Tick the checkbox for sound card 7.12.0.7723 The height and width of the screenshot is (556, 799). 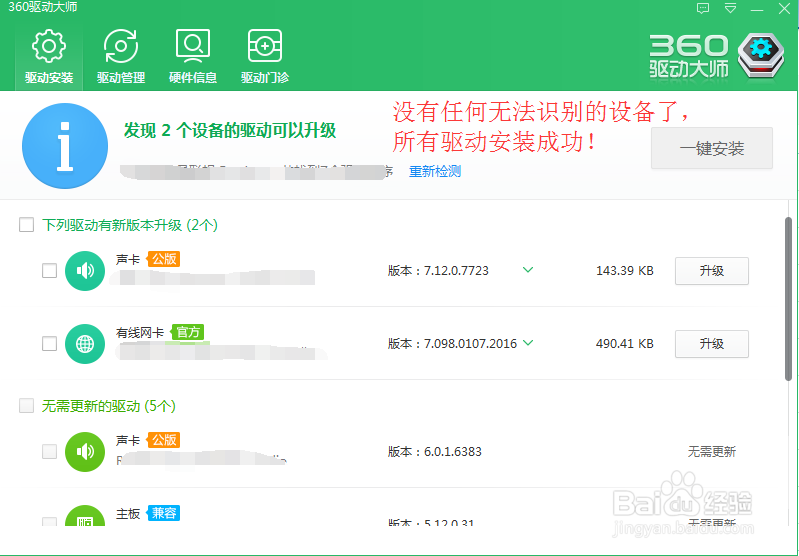coord(49,271)
